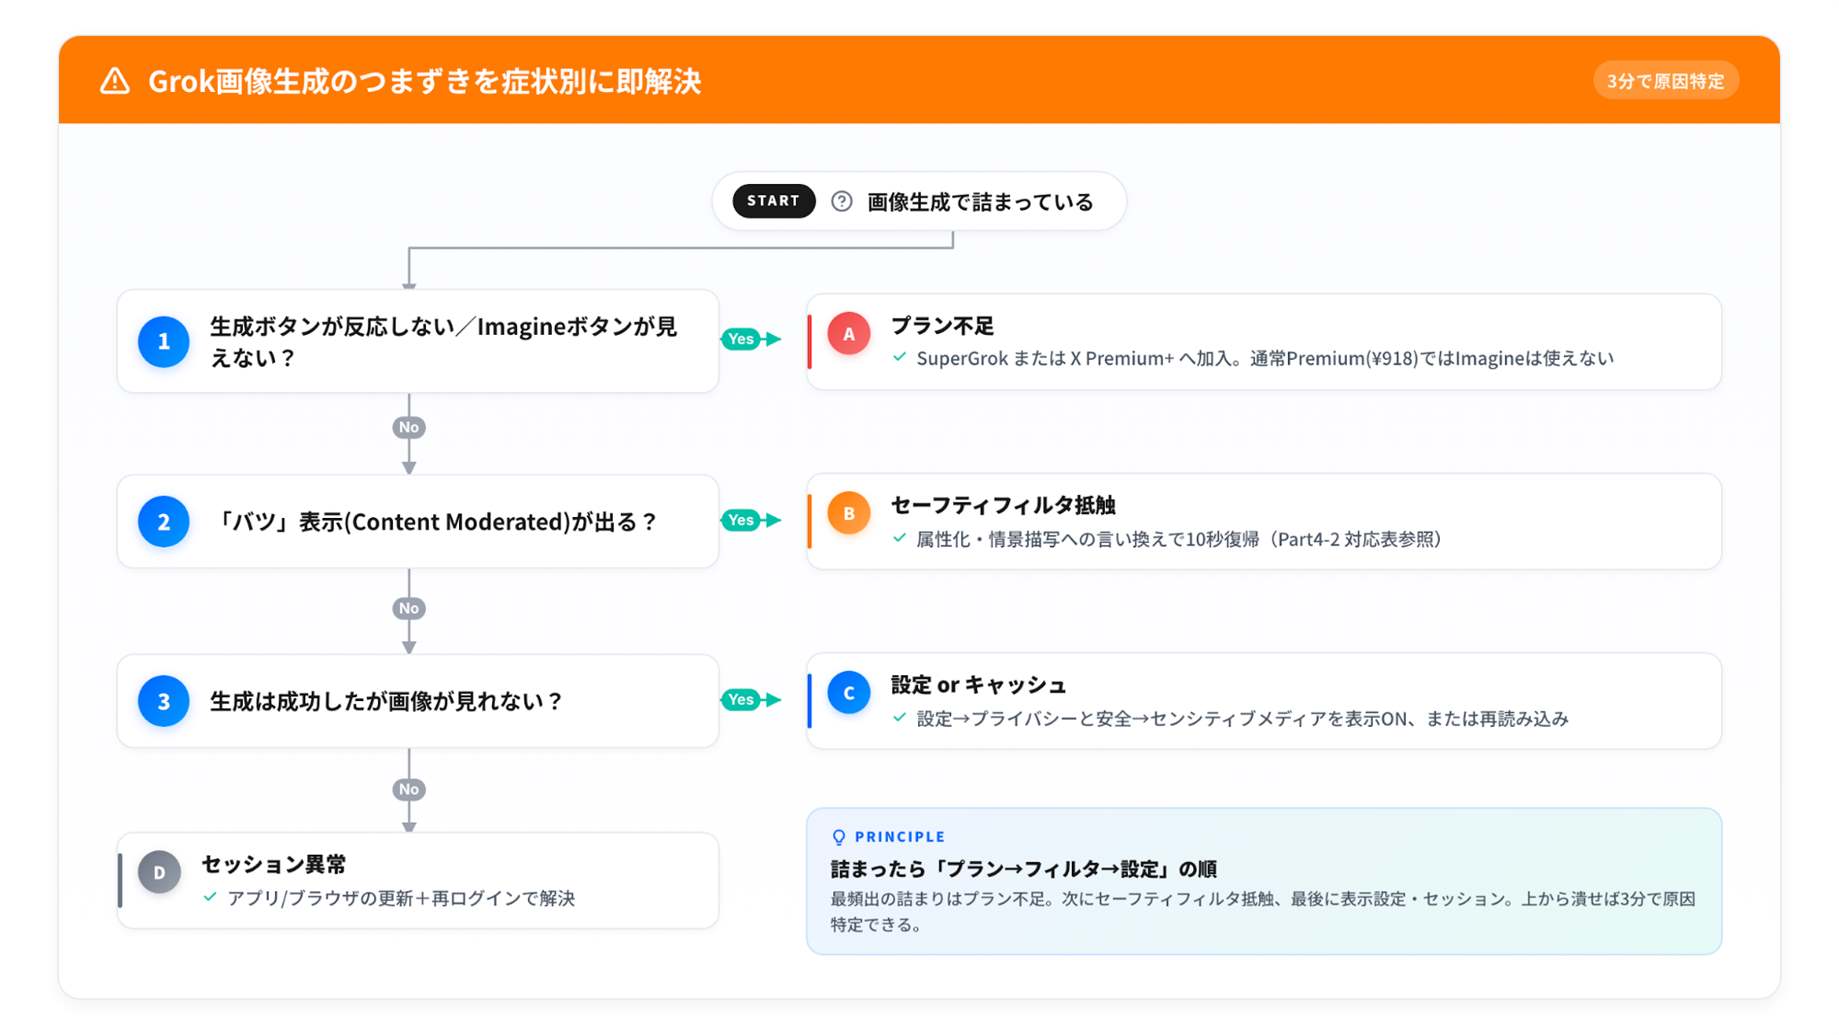Image resolution: width=1839 pixels, height=1035 pixels.
Task: Click the text 'アプリ/ブラウザの更新＋再ログインで解決'
Action: point(401,898)
